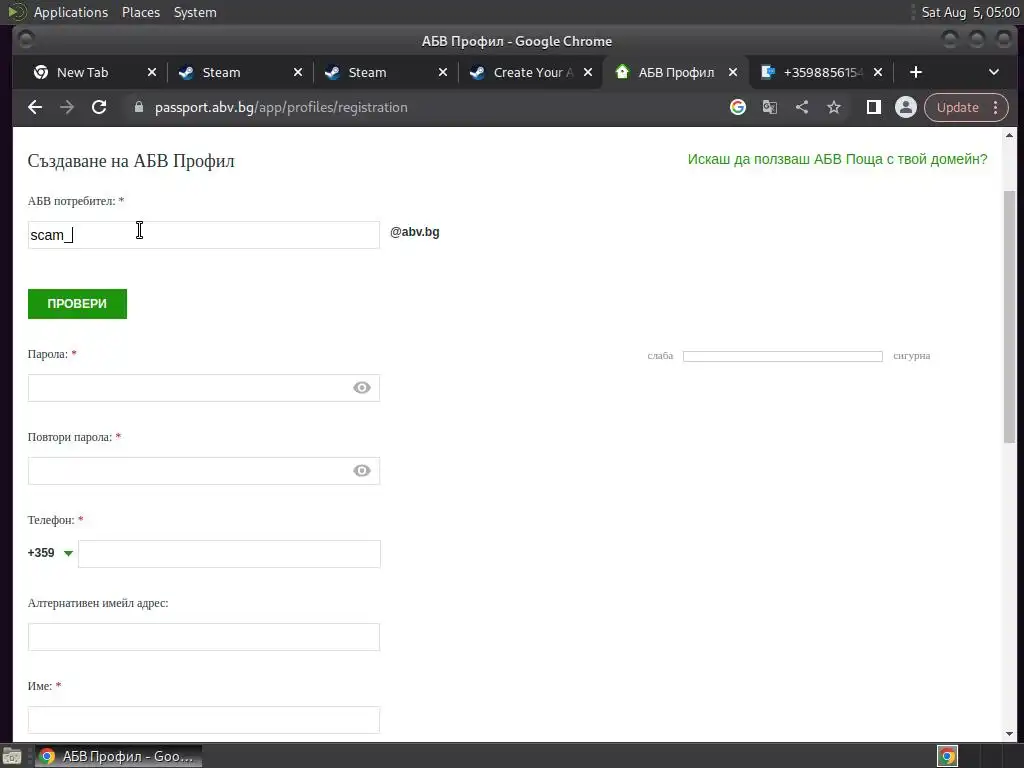The width and height of the screenshot is (1024, 768).
Task: Click the @abv.bg domain text
Action: pos(415,232)
